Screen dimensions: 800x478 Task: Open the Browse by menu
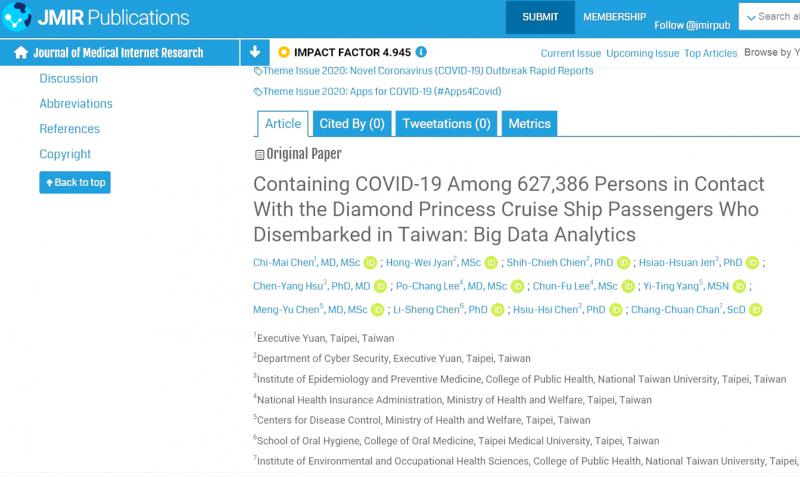click(771, 52)
